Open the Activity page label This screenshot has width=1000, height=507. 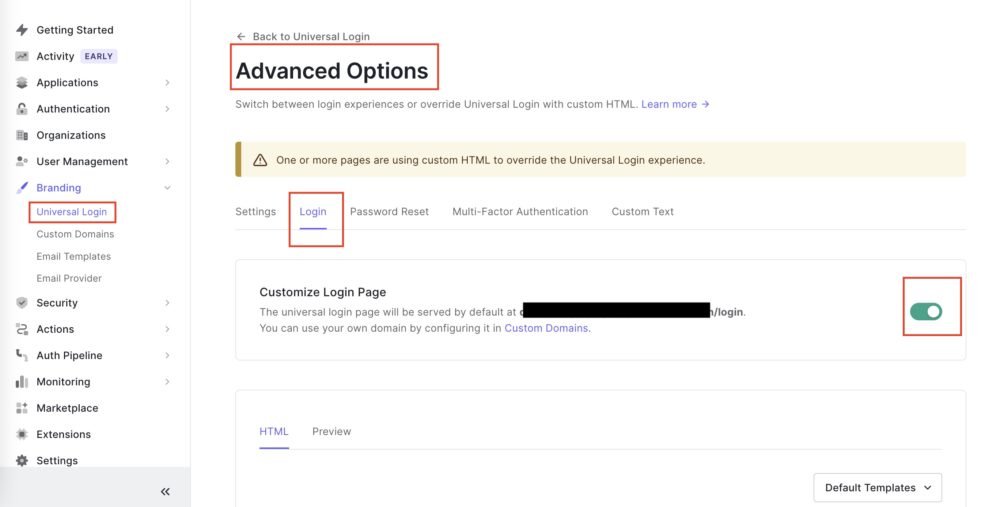55,56
